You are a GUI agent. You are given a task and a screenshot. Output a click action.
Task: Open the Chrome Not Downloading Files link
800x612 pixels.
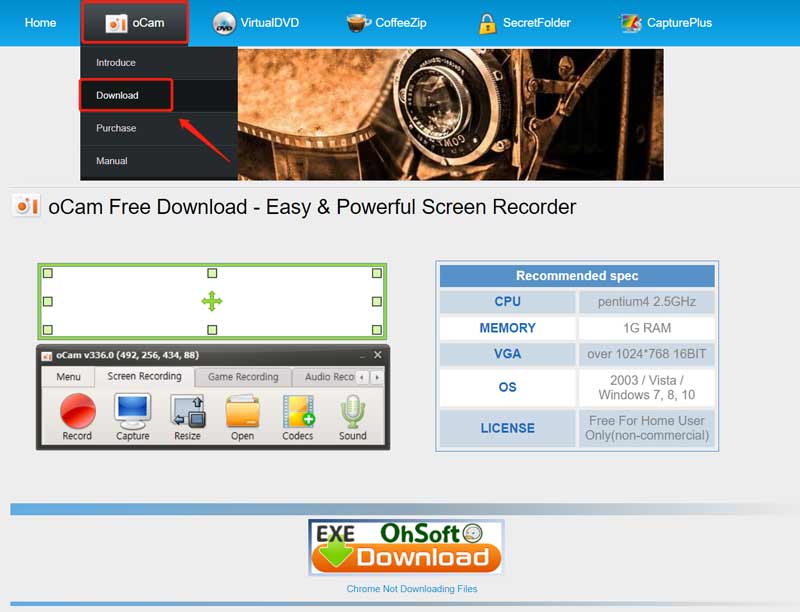tap(412, 589)
